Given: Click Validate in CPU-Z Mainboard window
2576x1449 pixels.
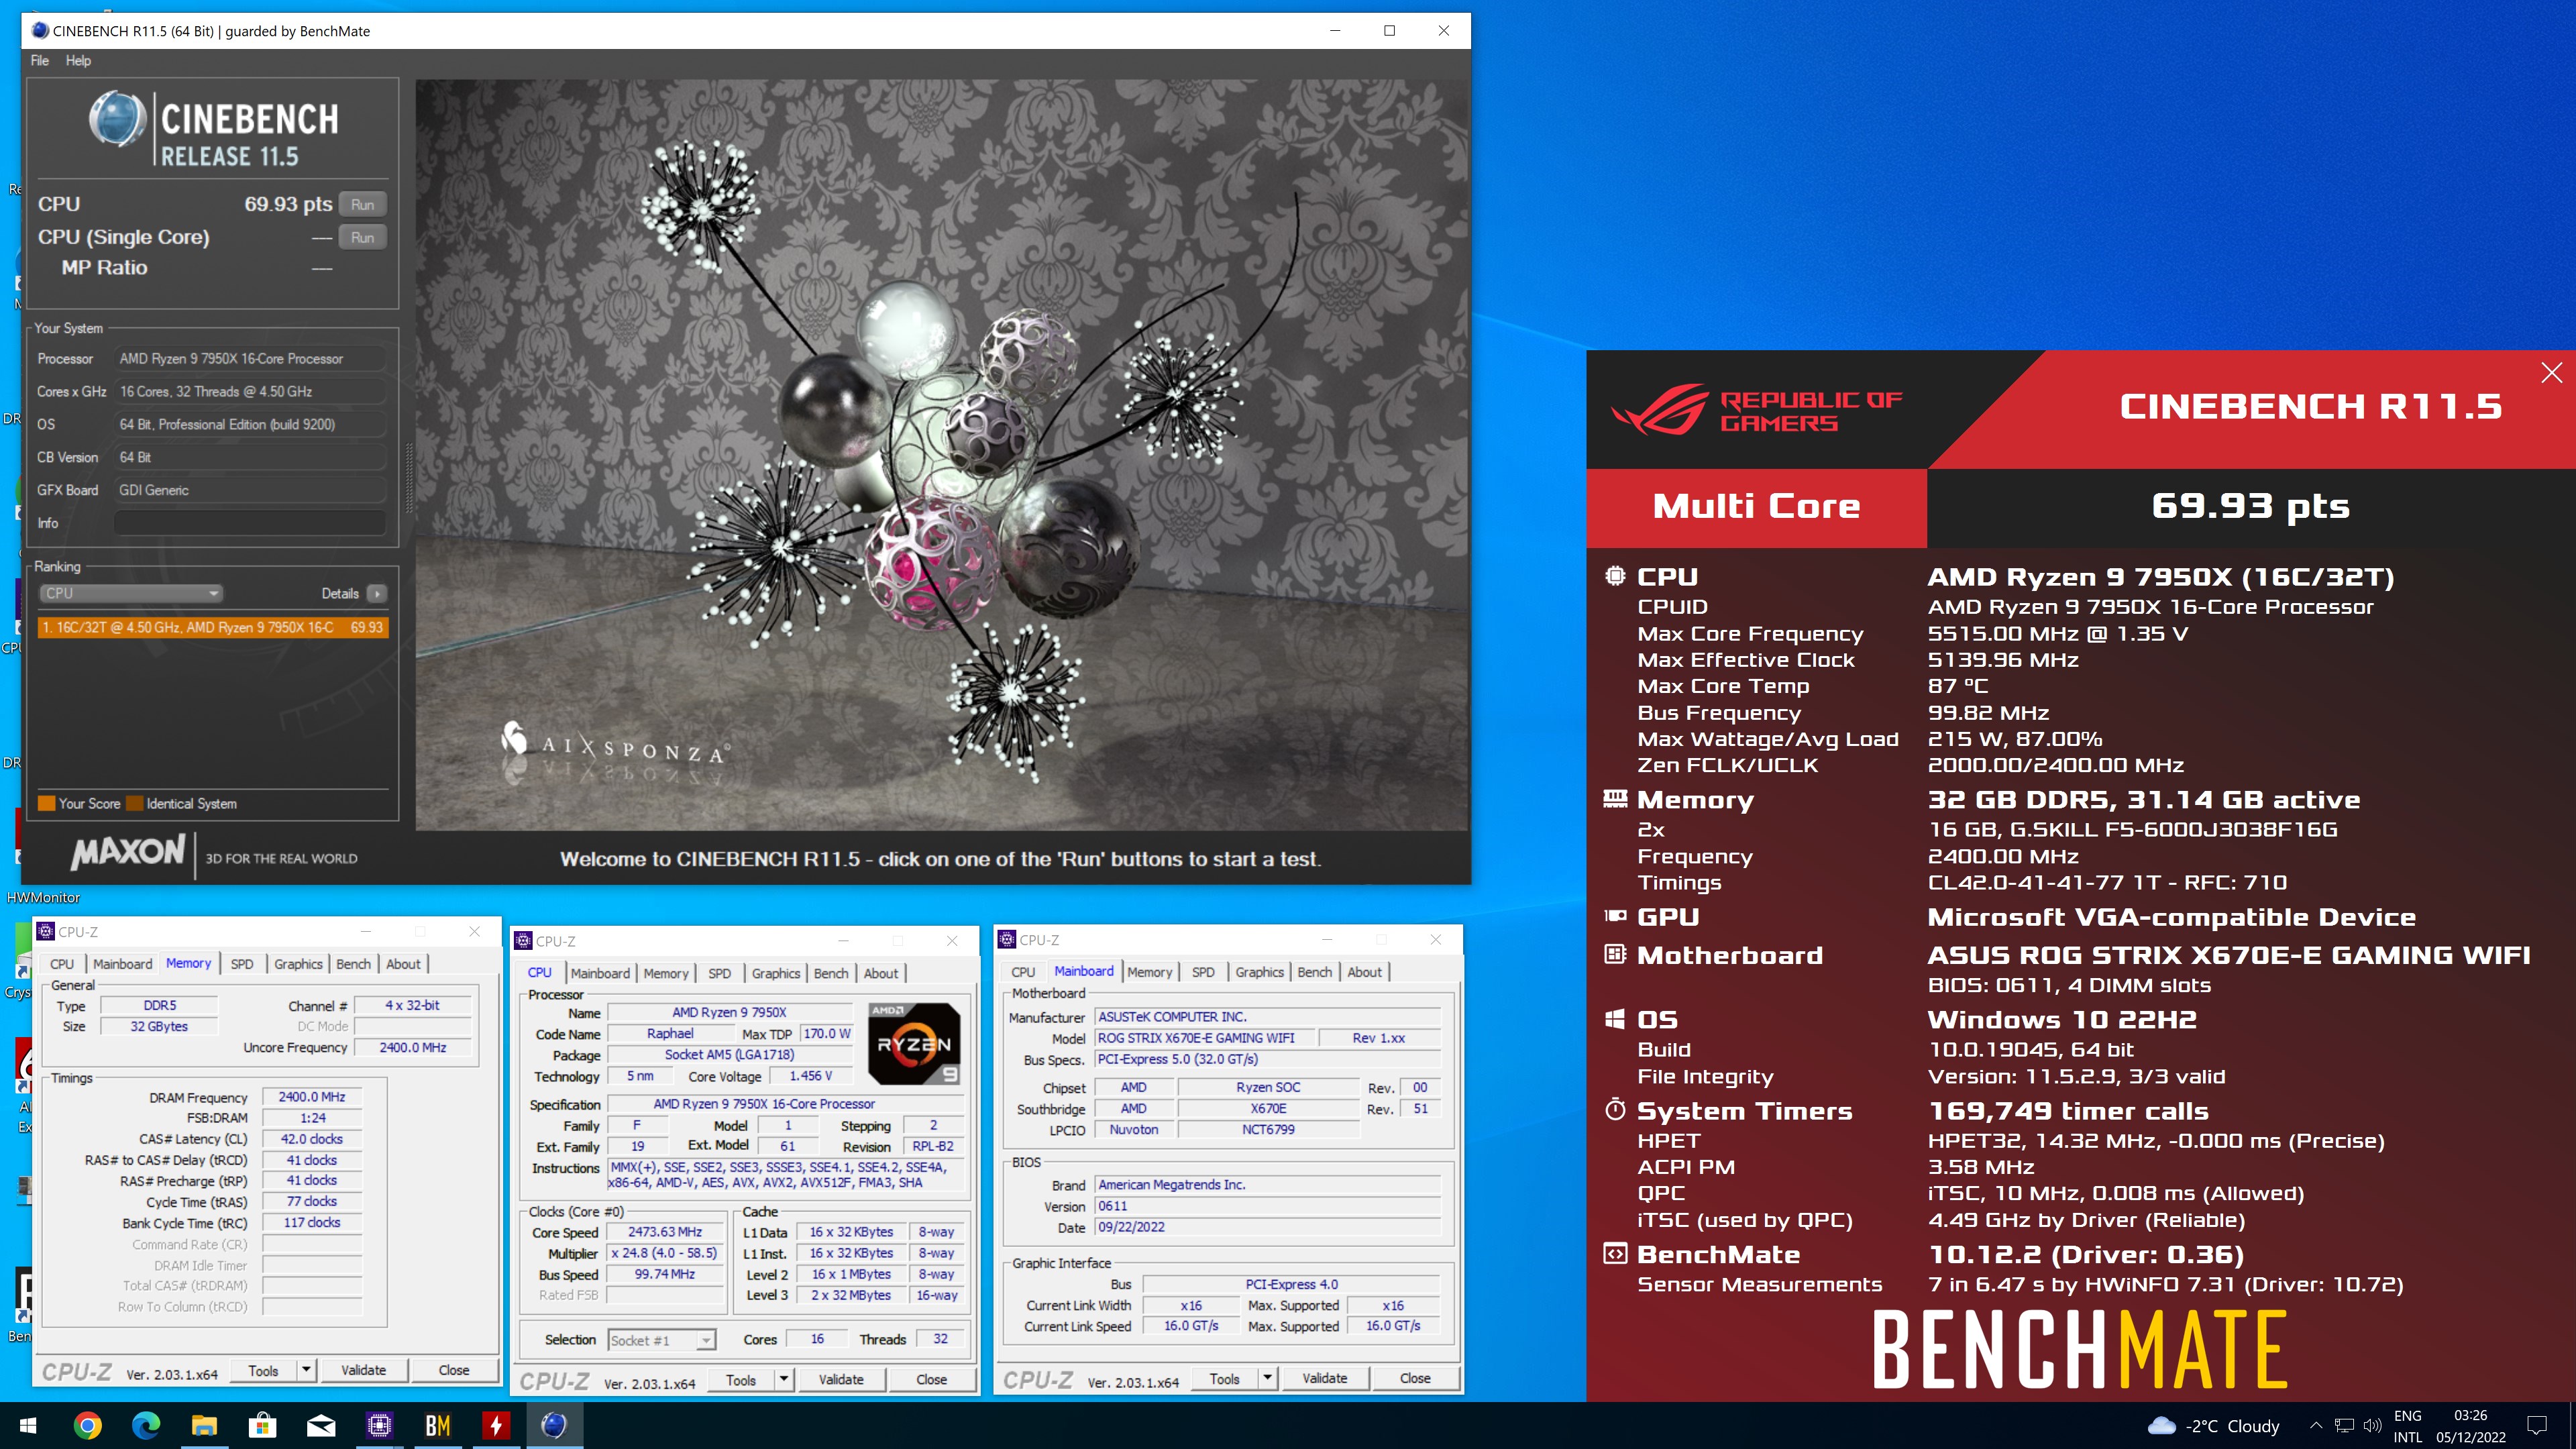Looking at the screenshot, I should [1325, 1378].
